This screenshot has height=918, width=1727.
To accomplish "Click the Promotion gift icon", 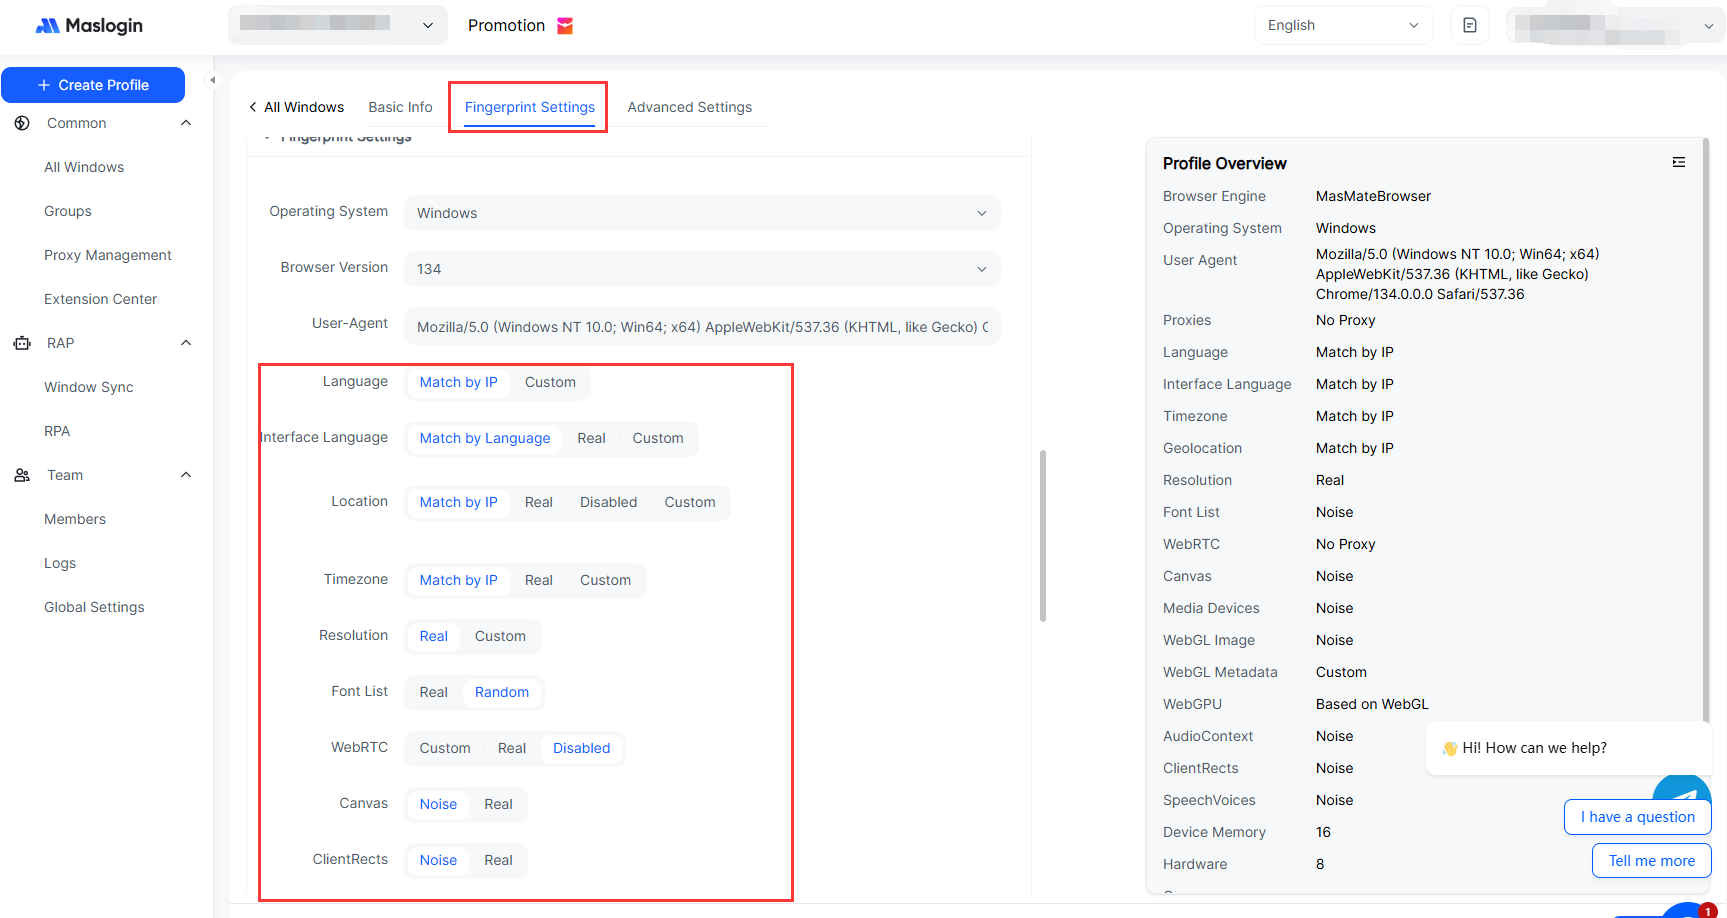I will 565,26.
